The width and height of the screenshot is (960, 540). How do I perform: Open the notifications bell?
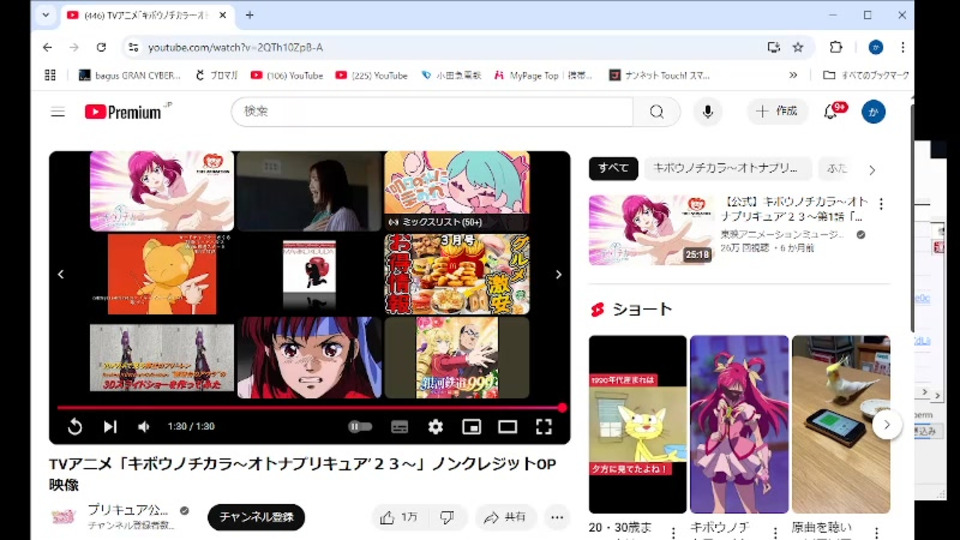pos(831,111)
